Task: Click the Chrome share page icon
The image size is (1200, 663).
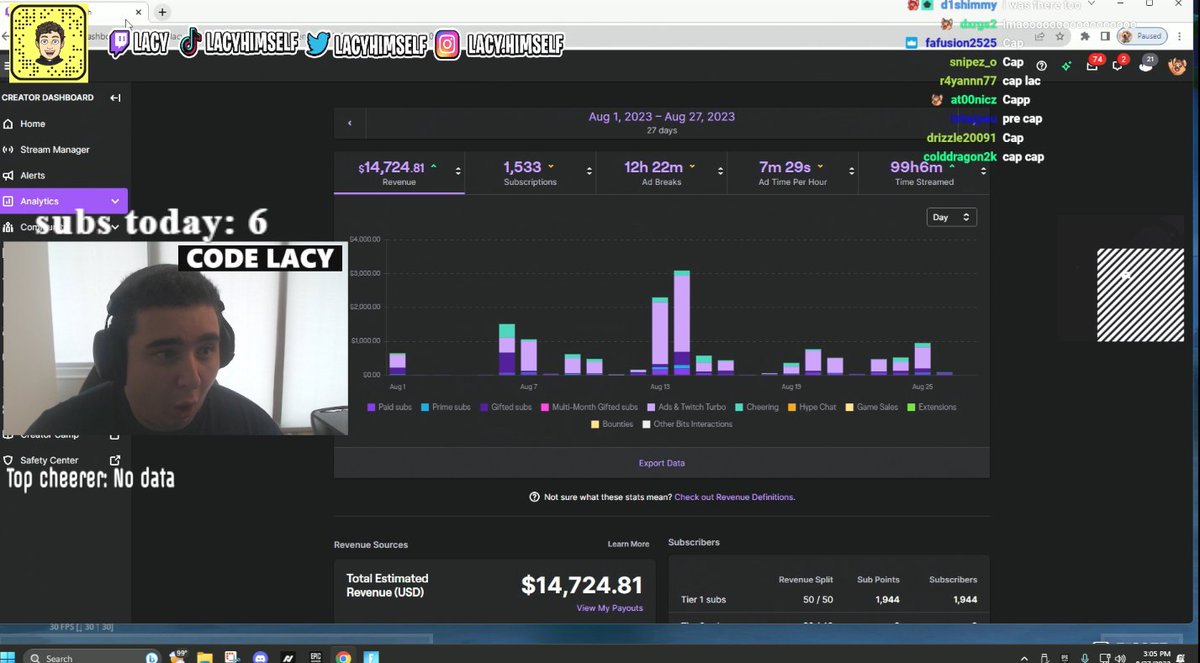Action: pyautogui.click(x=1039, y=36)
